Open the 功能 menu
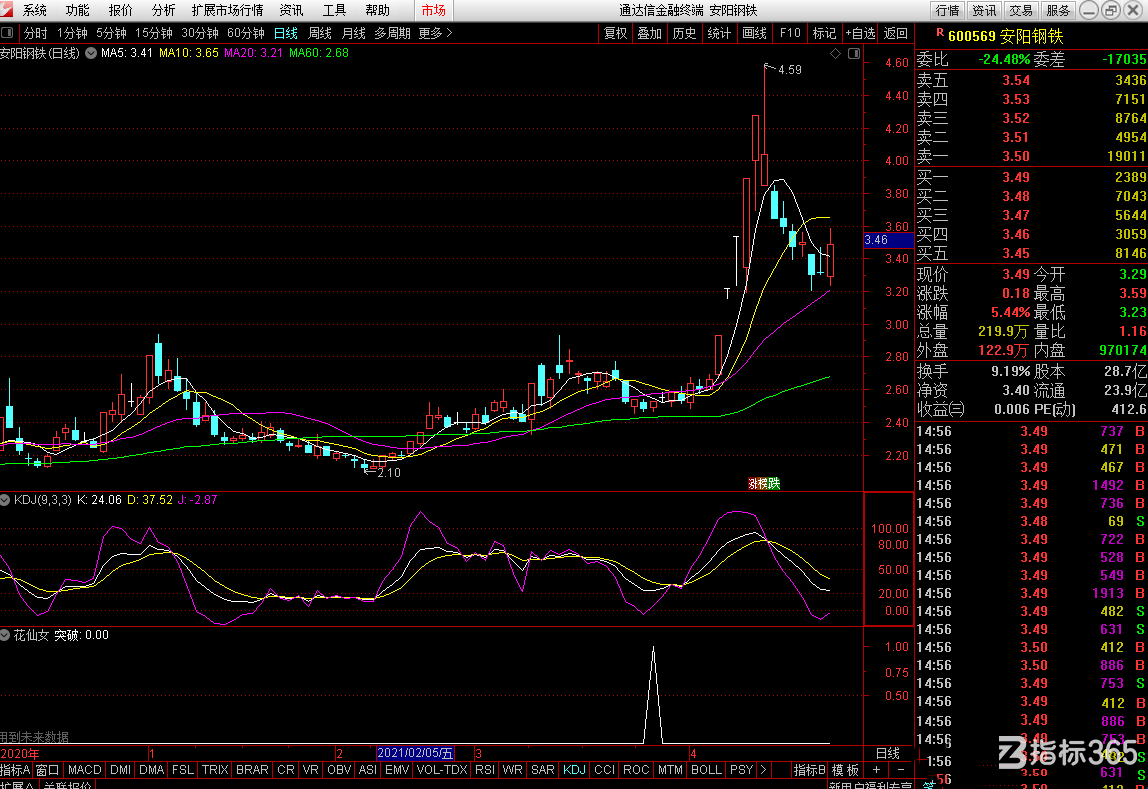1148x789 pixels. point(78,10)
